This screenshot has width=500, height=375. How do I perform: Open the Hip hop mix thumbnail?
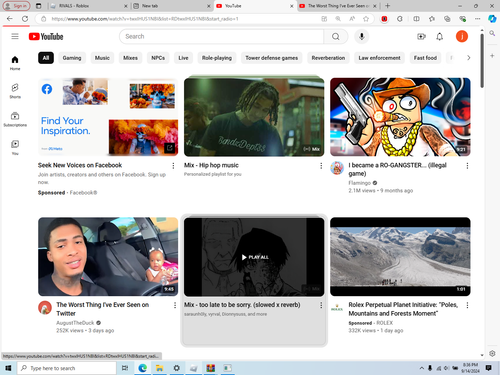pyautogui.click(x=254, y=117)
